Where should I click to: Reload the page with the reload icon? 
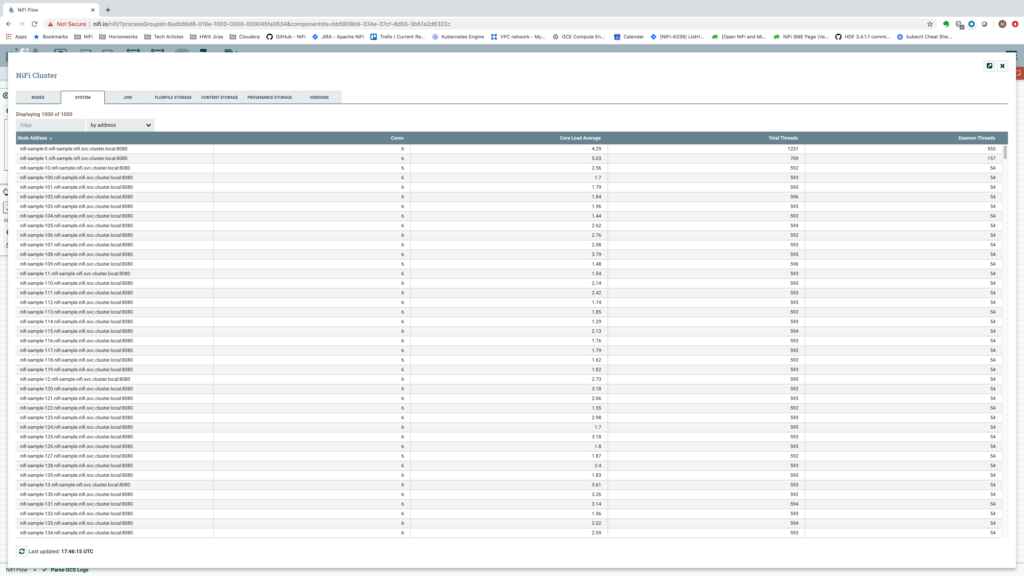point(34,22)
